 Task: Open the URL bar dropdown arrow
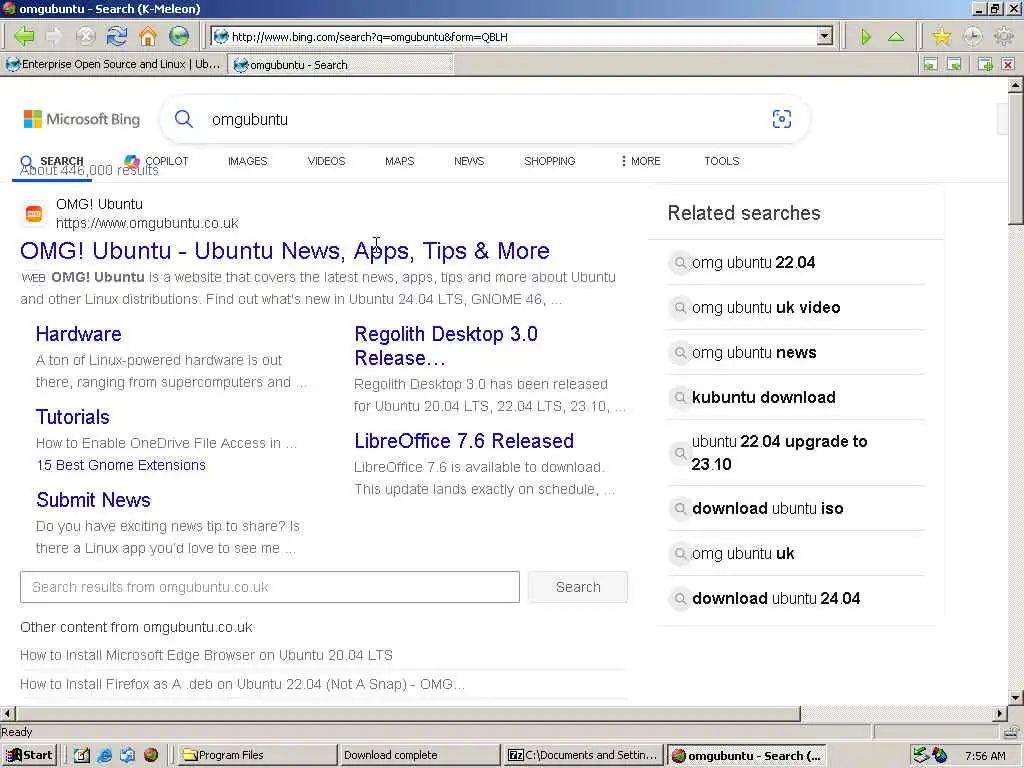coord(825,37)
